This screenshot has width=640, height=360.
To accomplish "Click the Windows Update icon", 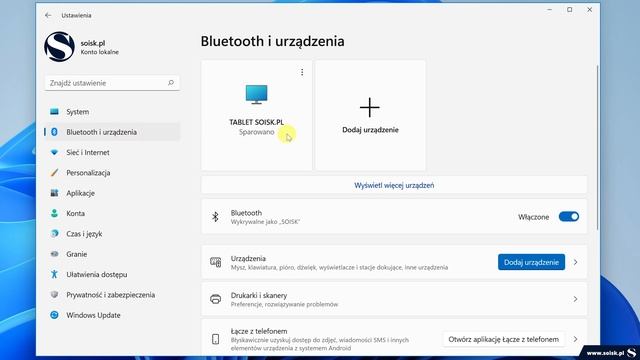I will [54, 315].
